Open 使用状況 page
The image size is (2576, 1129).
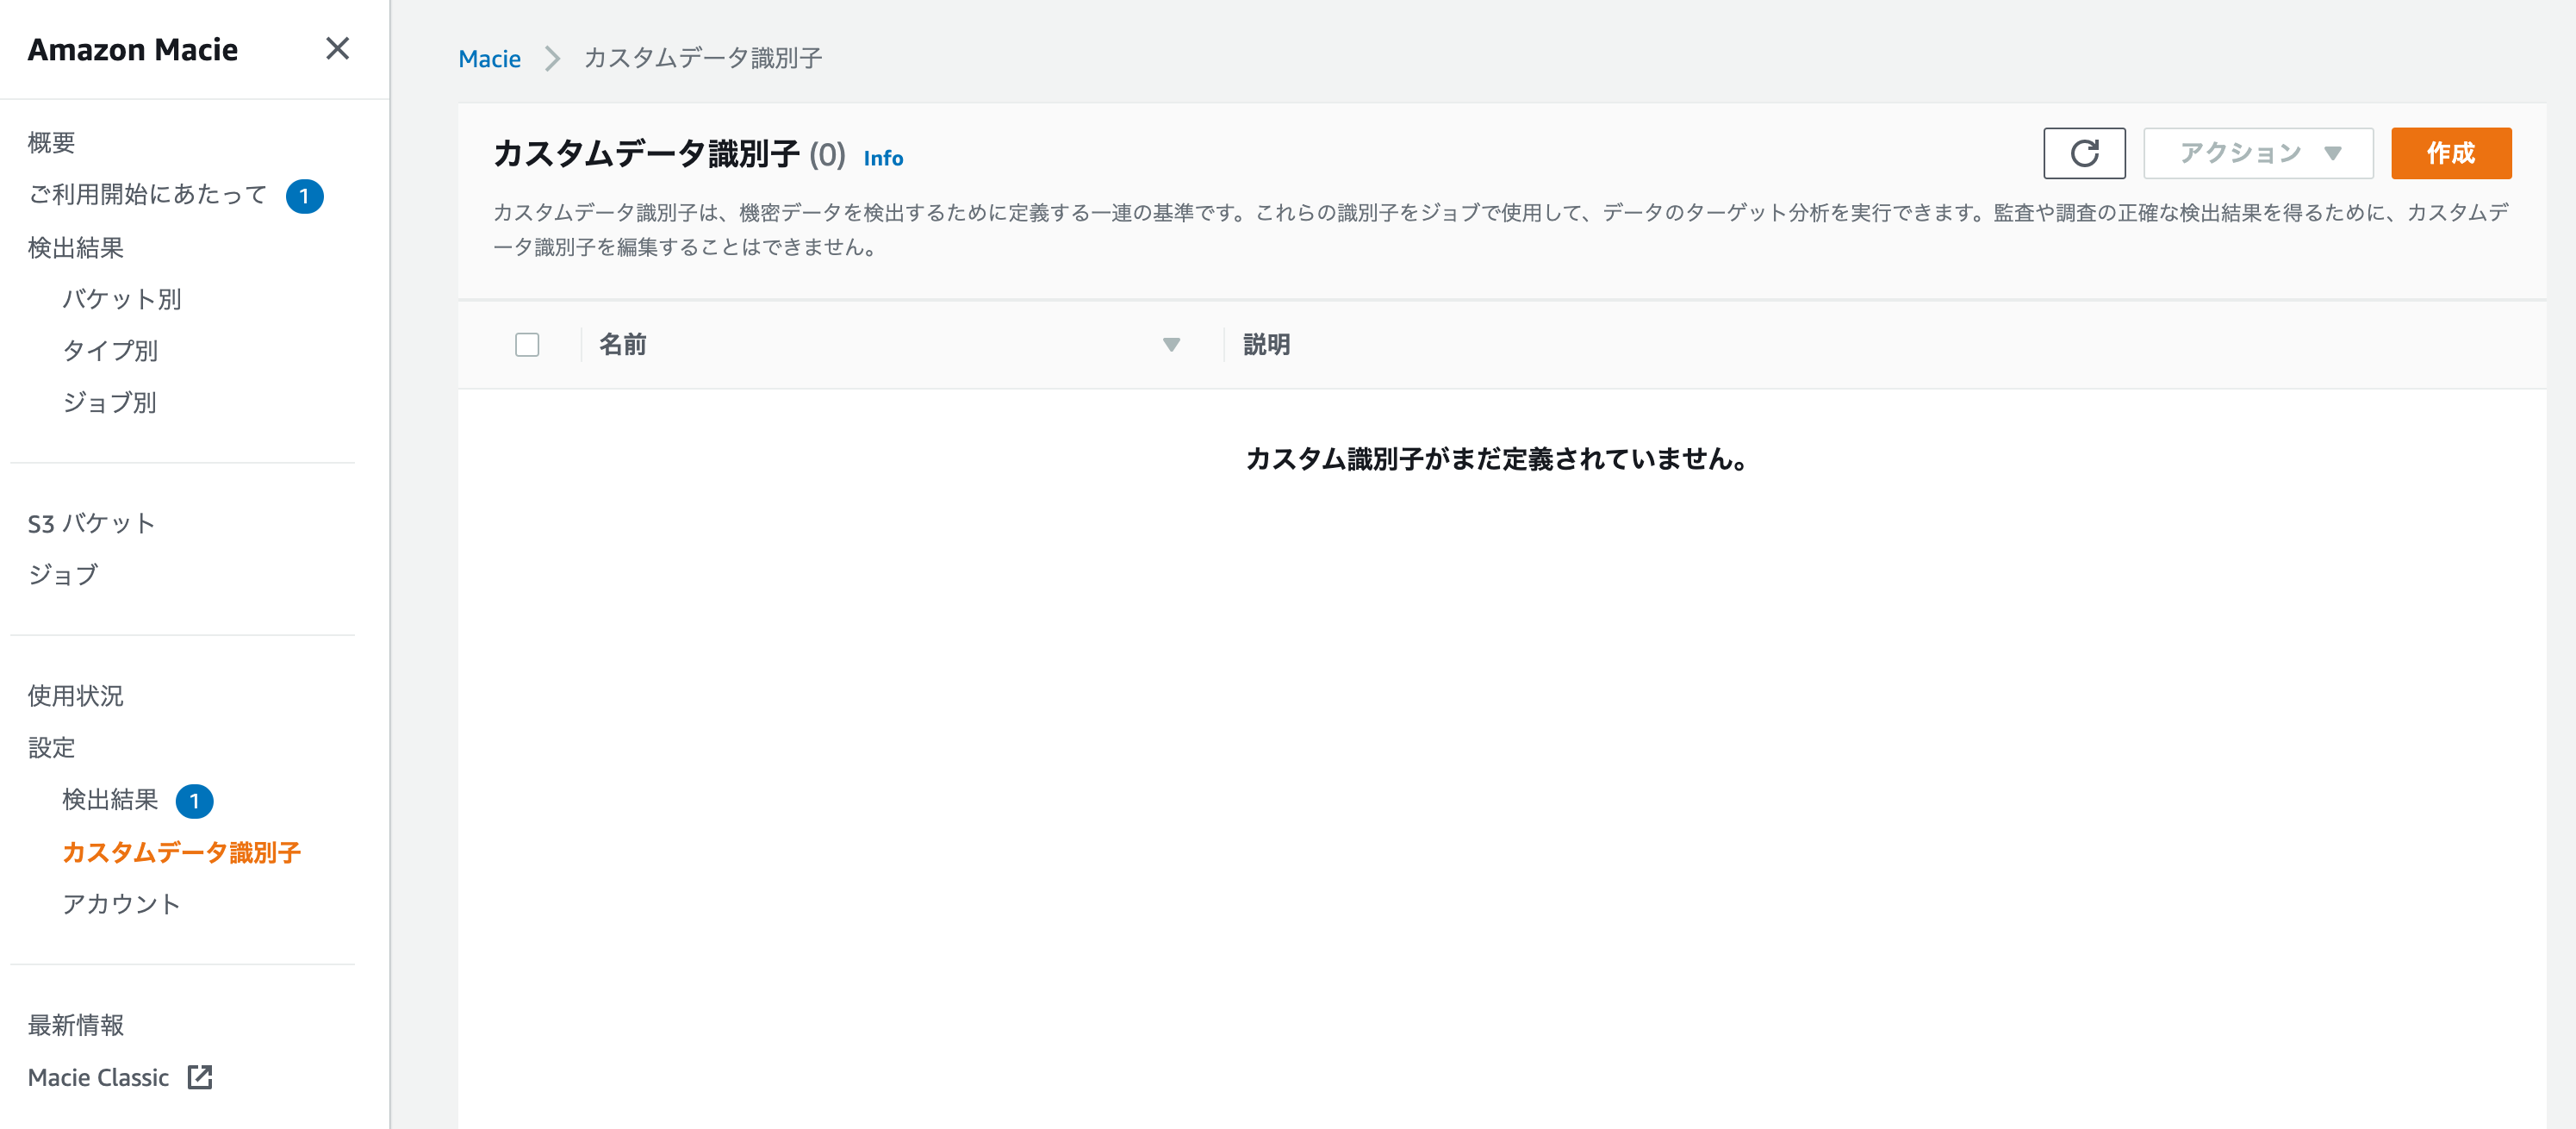click(x=75, y=695)
